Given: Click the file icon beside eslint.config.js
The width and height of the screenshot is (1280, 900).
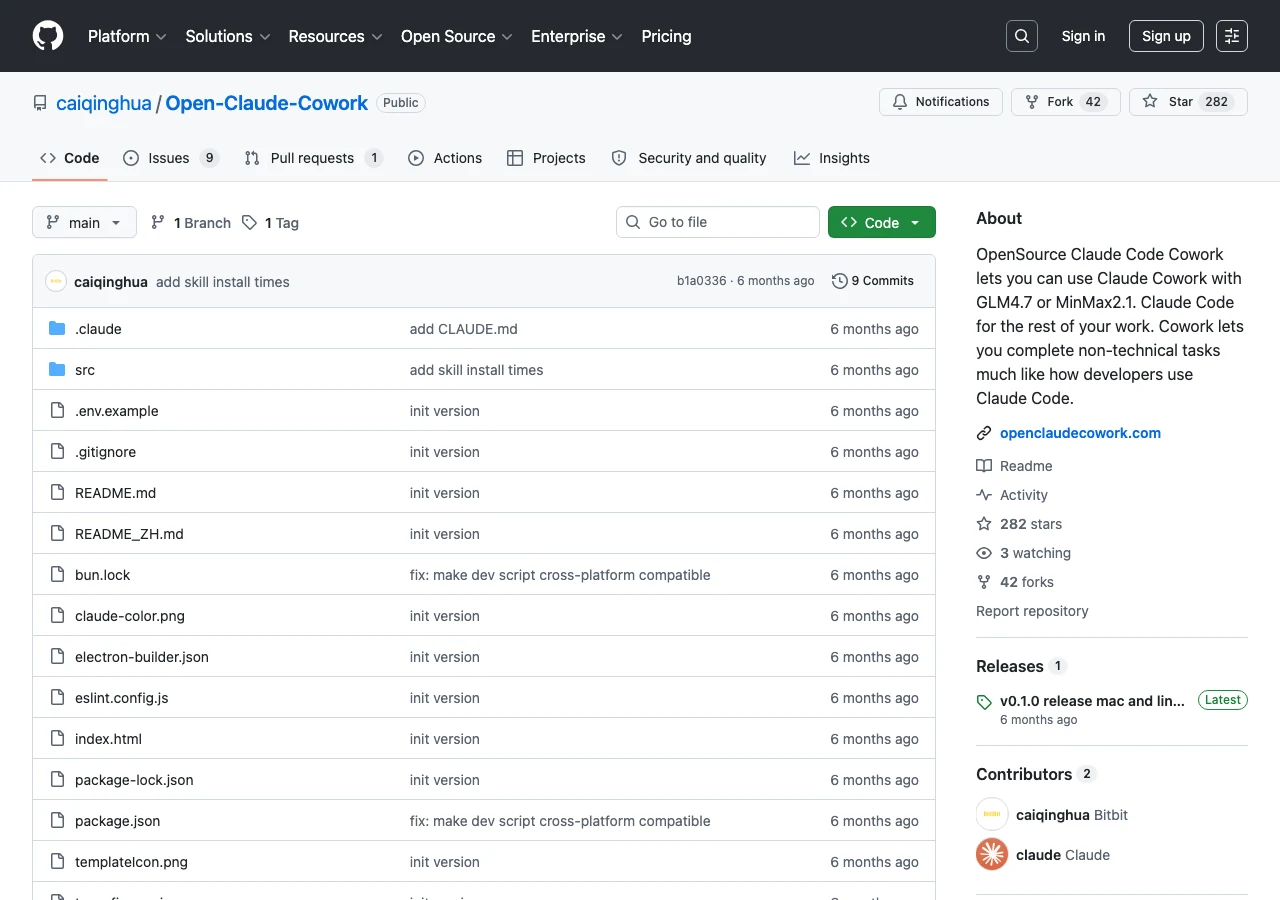Looking at the screenshot, I should pos(57,698).
